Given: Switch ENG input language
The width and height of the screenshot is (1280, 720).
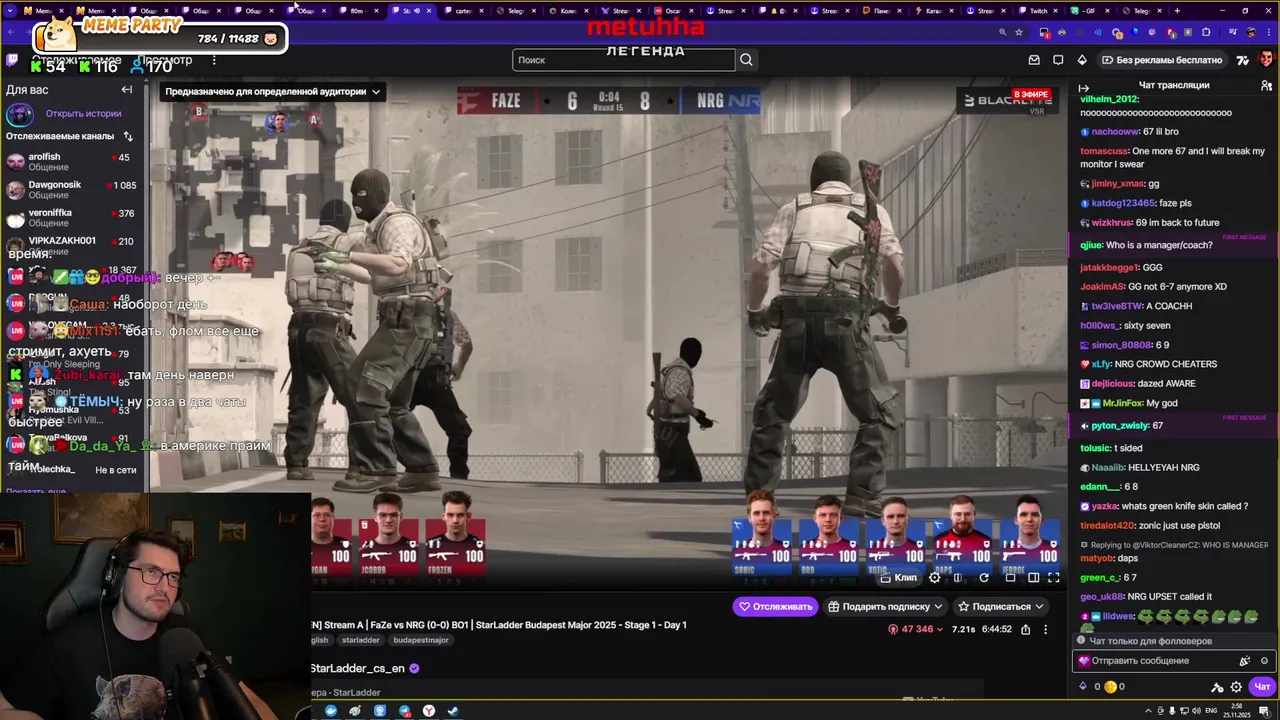Looking at the screenshot, I should pyautogui.click(x=1213, y=711).
